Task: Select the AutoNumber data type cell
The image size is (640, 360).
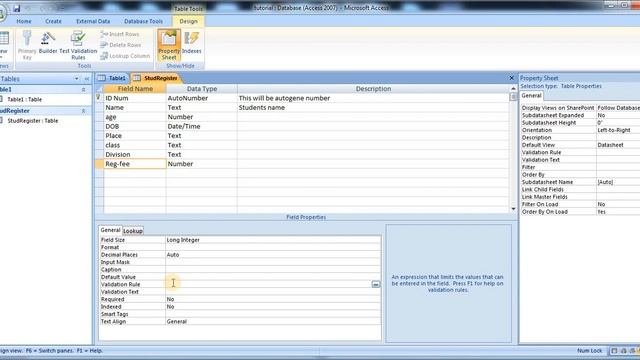Action: pos(202,98)
